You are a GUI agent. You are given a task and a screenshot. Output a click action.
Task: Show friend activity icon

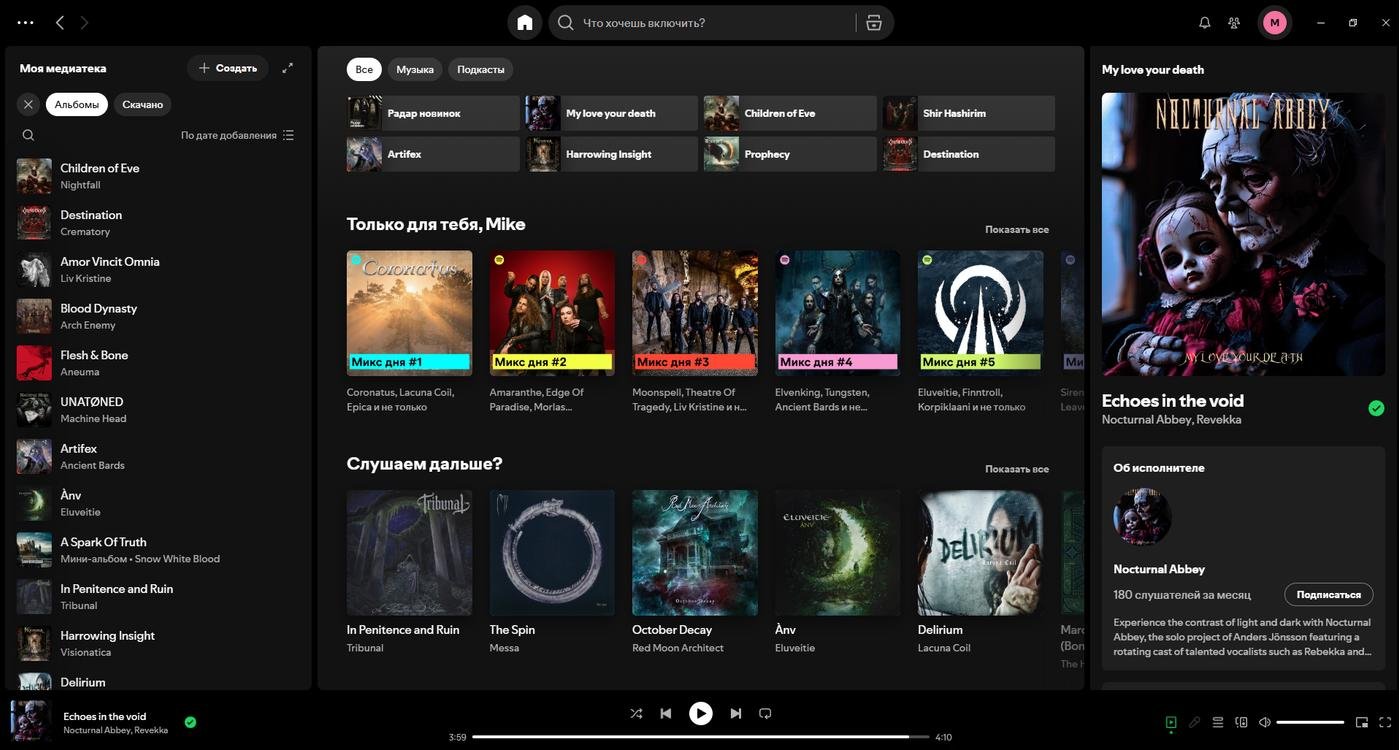[1234, 22]
